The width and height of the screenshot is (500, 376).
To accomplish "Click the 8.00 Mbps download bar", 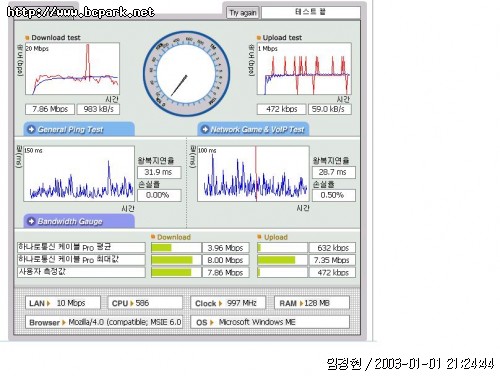I will (176, 260).
